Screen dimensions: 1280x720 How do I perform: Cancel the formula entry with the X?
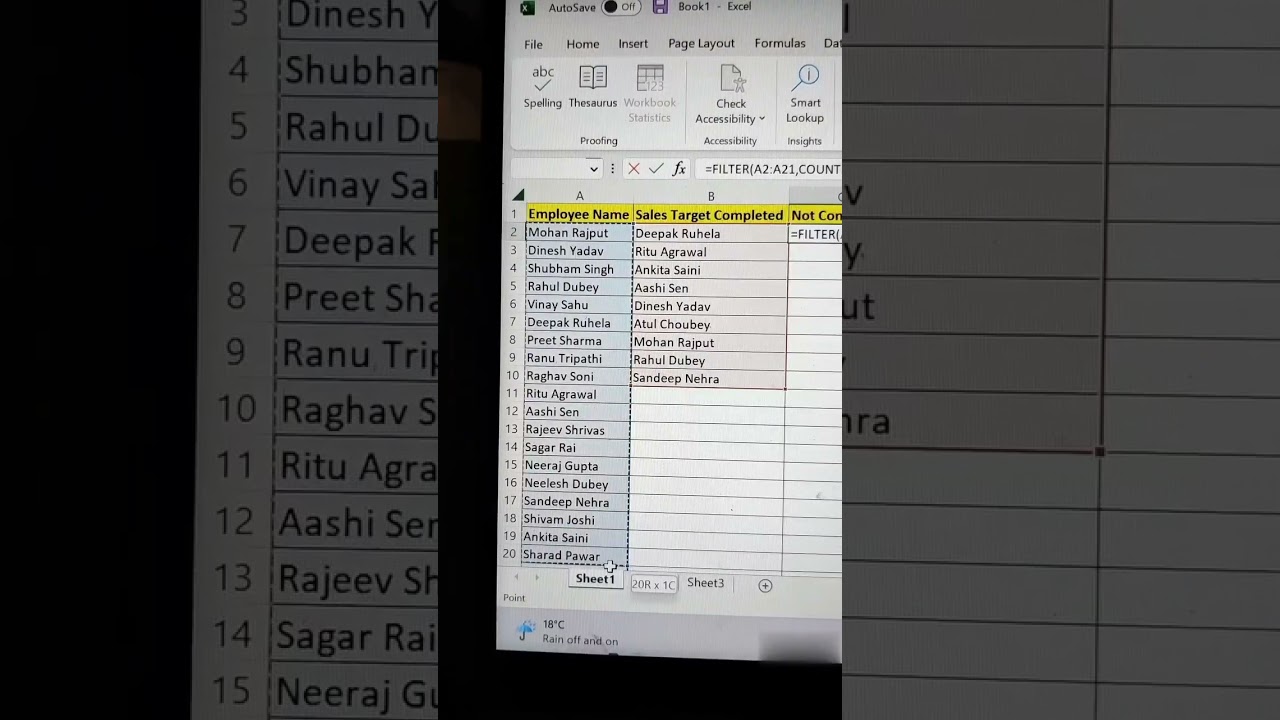tap(633, 169)
